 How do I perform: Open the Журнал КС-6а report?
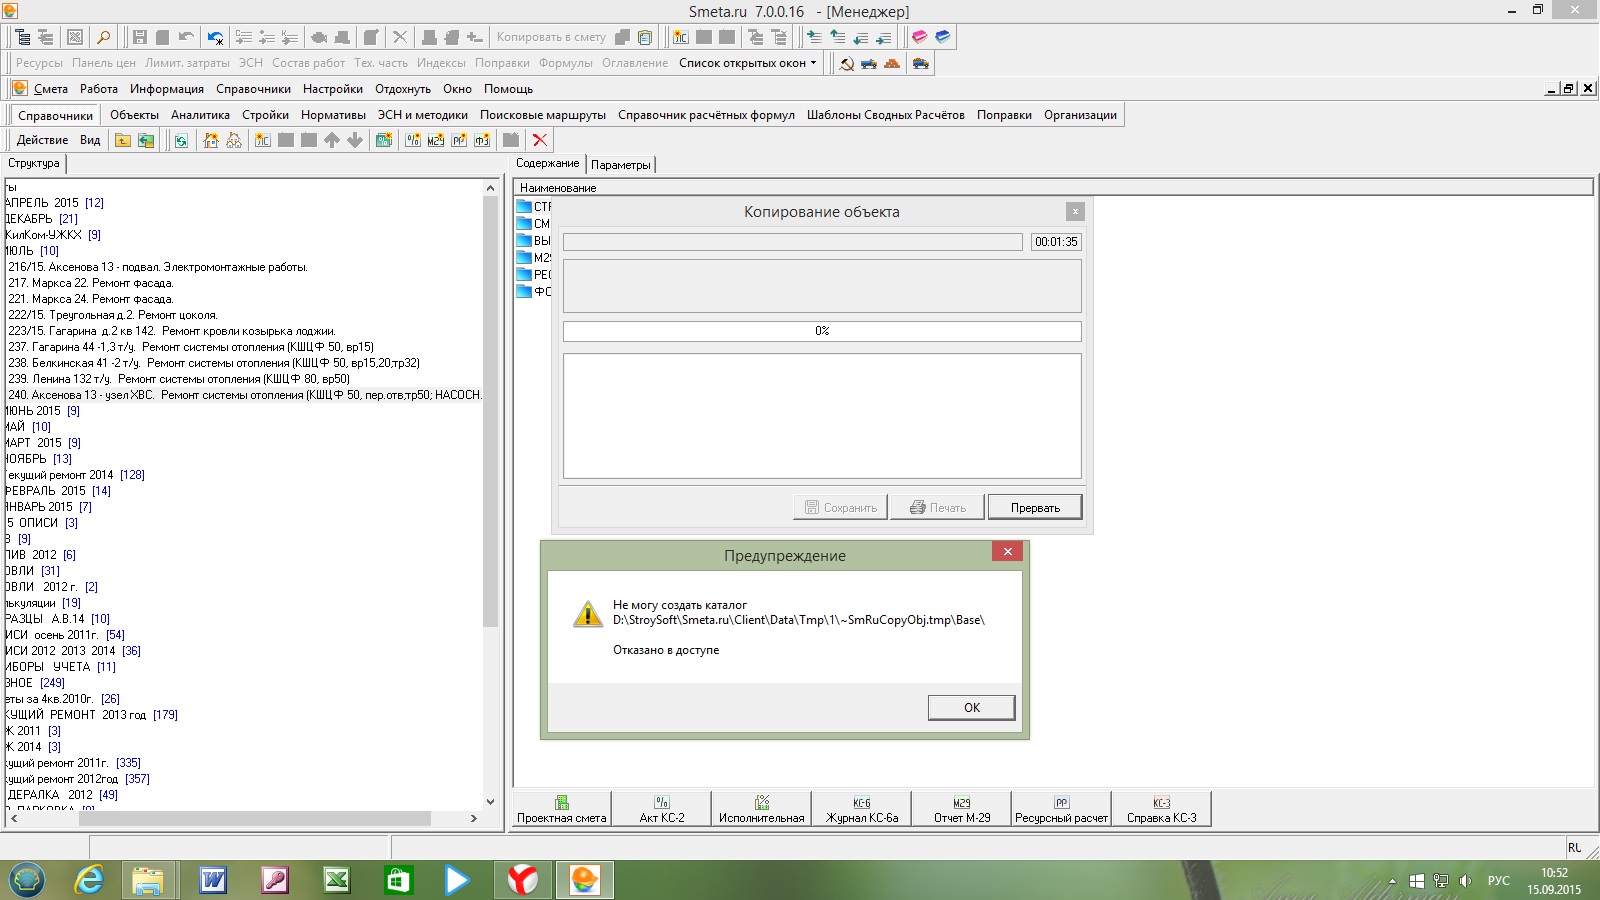(862, 809)
